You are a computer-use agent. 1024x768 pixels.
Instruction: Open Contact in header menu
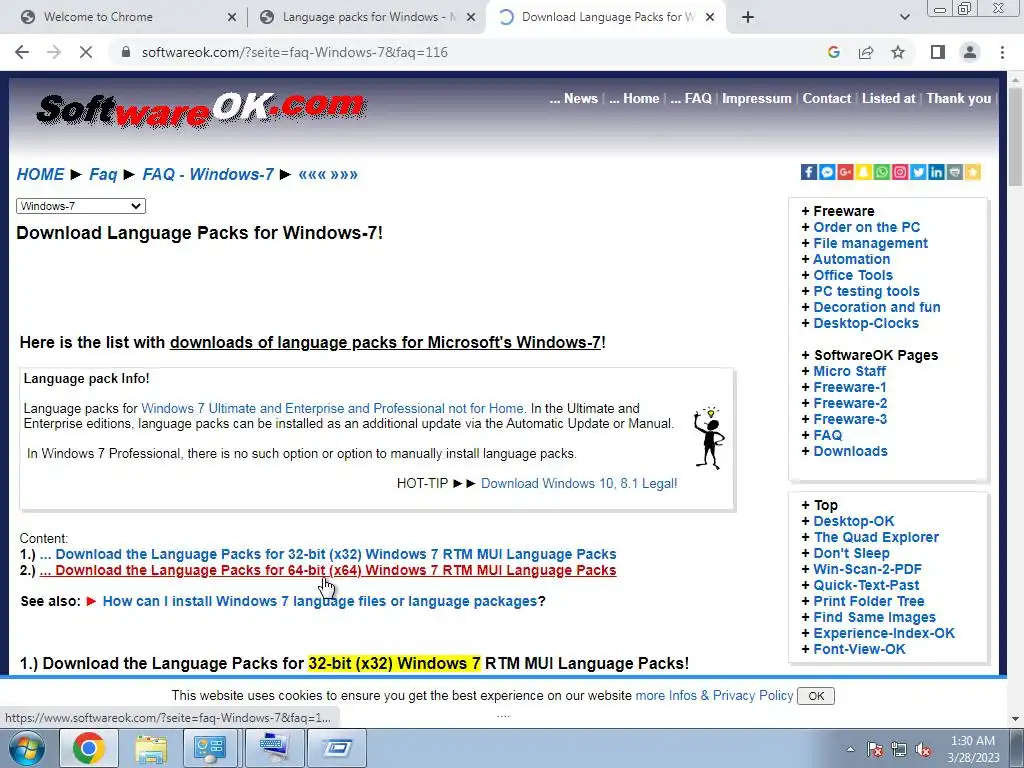click(827, 99)
